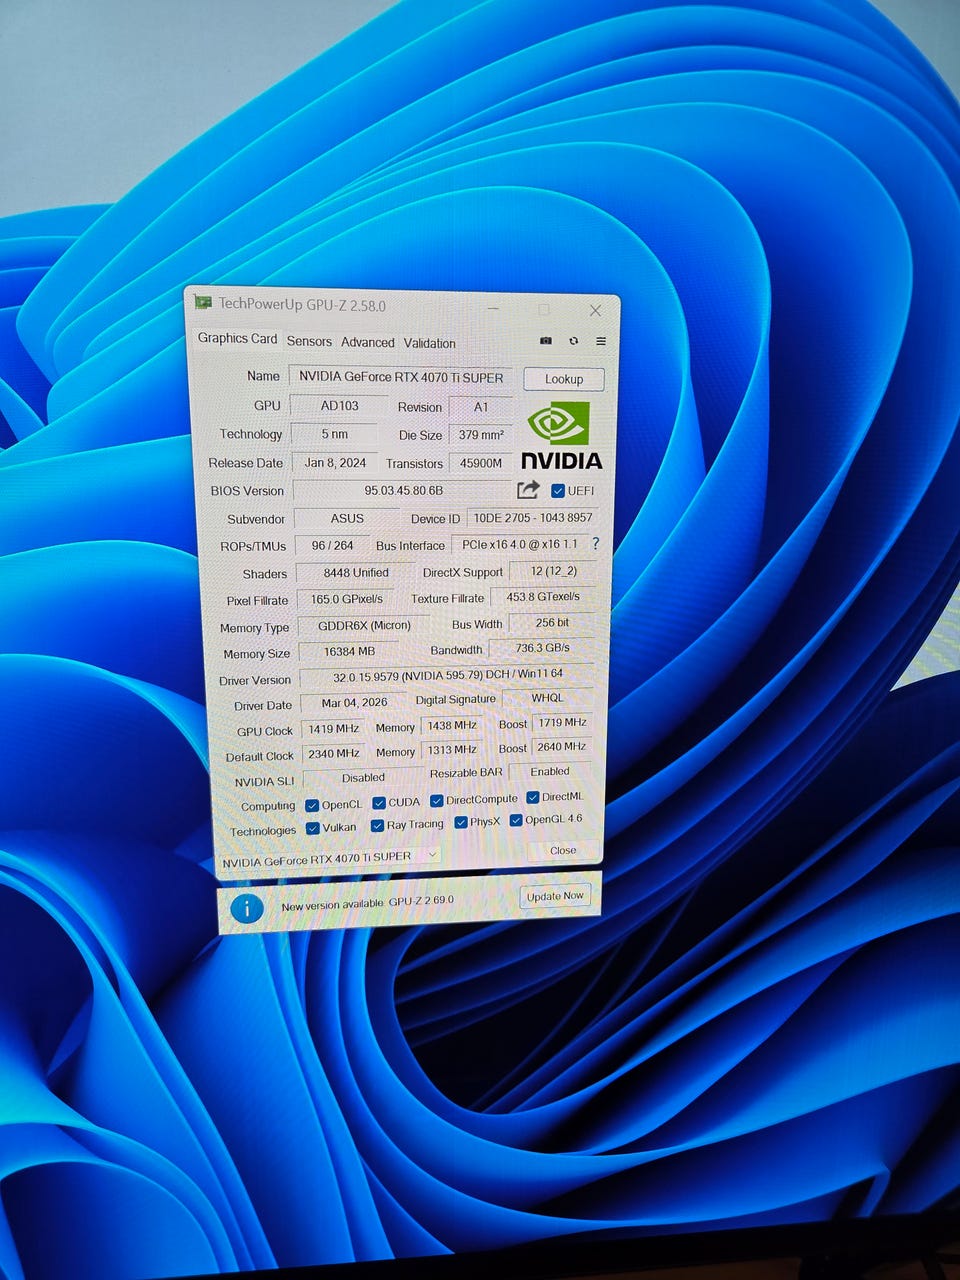Click the GPU Clock Boost value 1719 MHz
960x1280 pixels.
coord(562,722)
